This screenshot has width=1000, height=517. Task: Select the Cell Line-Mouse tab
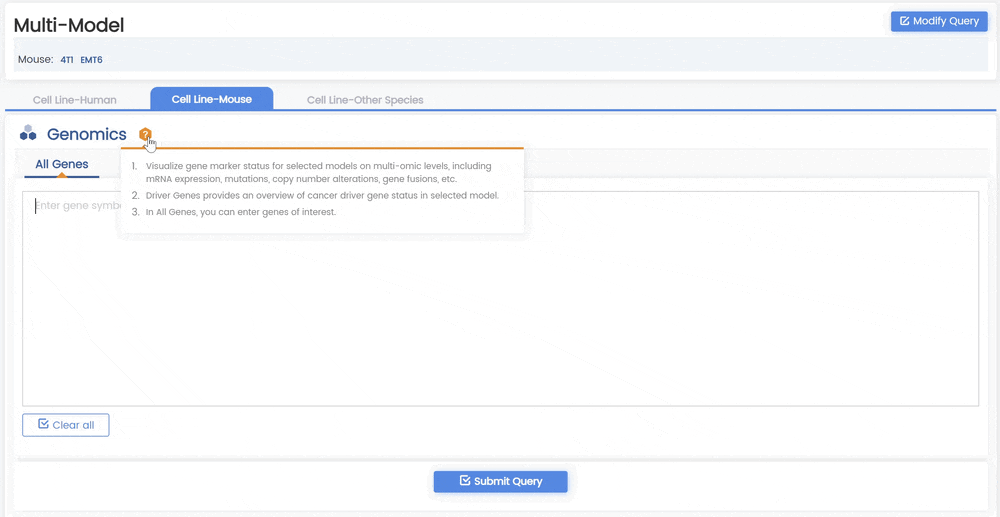pos(211,99)
